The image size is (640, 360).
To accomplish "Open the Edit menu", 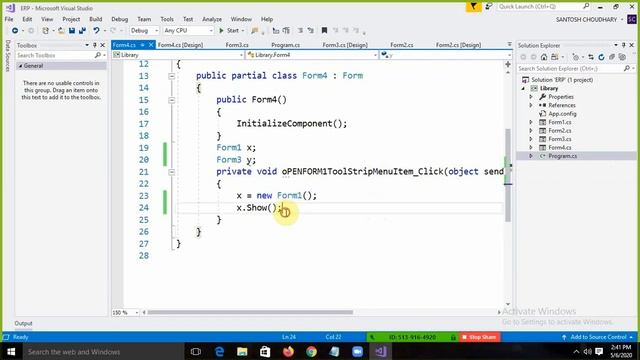I will click(x=27, y=19).
